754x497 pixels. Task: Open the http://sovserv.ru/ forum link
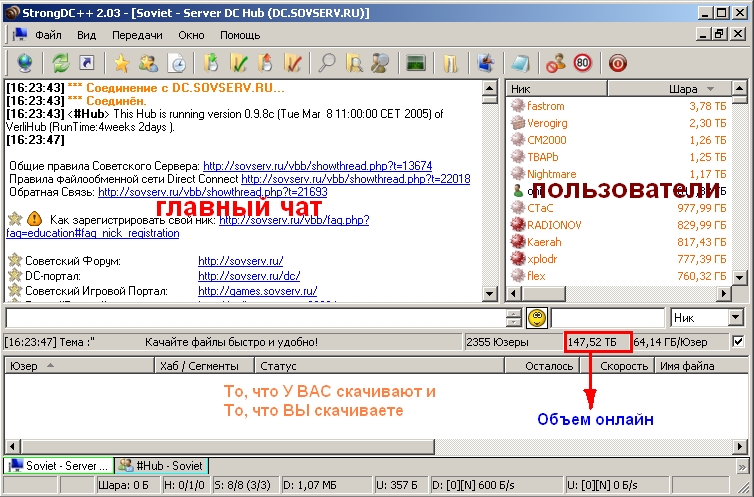click(x=240, y=261)
